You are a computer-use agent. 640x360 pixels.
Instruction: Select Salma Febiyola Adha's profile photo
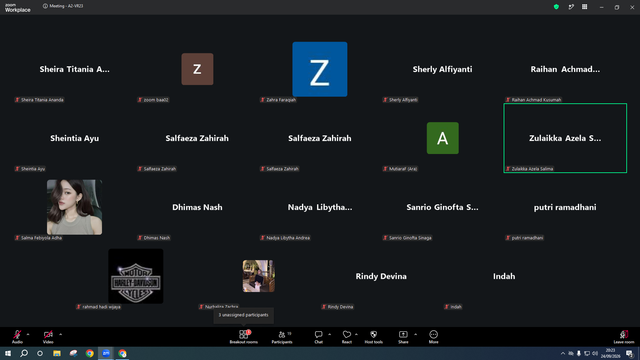tap(74, 207)
